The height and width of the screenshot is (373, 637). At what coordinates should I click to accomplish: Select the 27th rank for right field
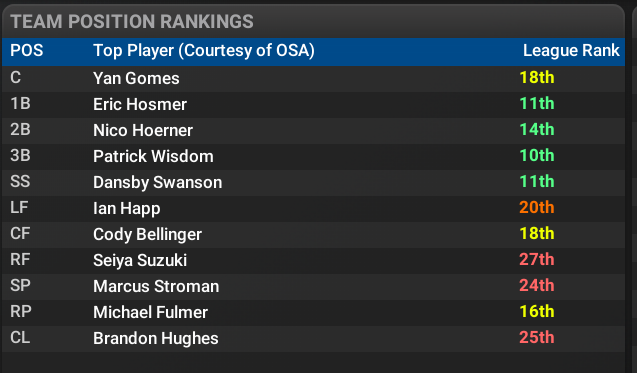click(537, 259)
